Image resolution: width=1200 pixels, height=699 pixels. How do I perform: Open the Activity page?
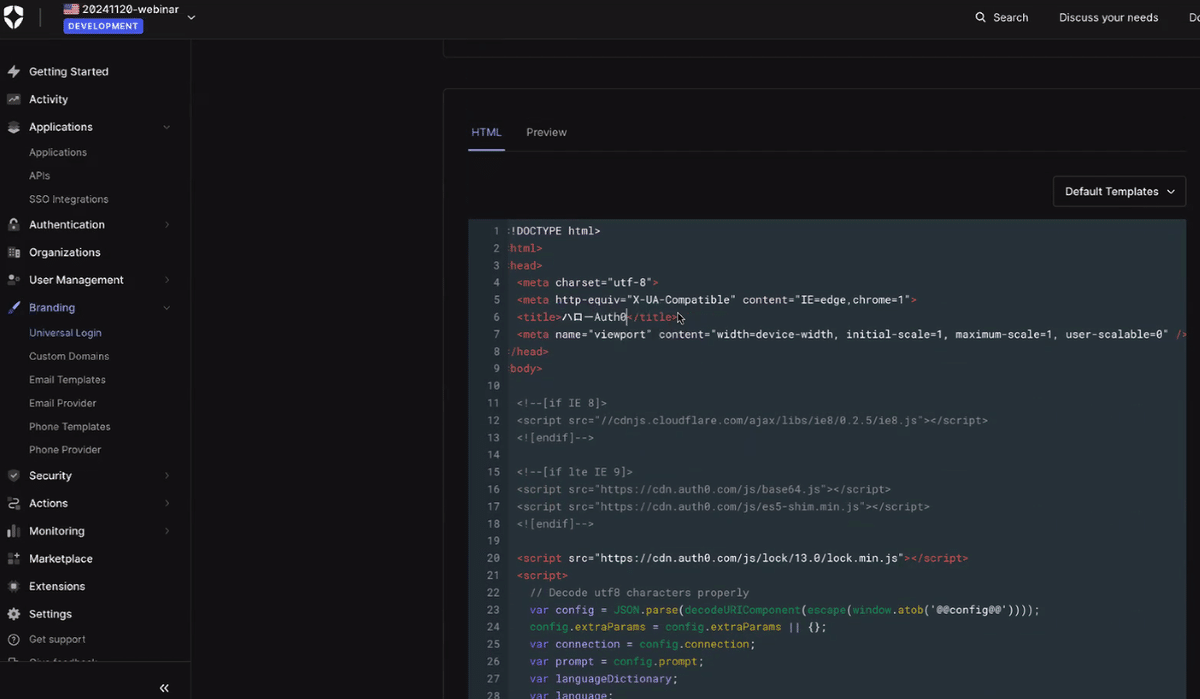tap(49, 100)
